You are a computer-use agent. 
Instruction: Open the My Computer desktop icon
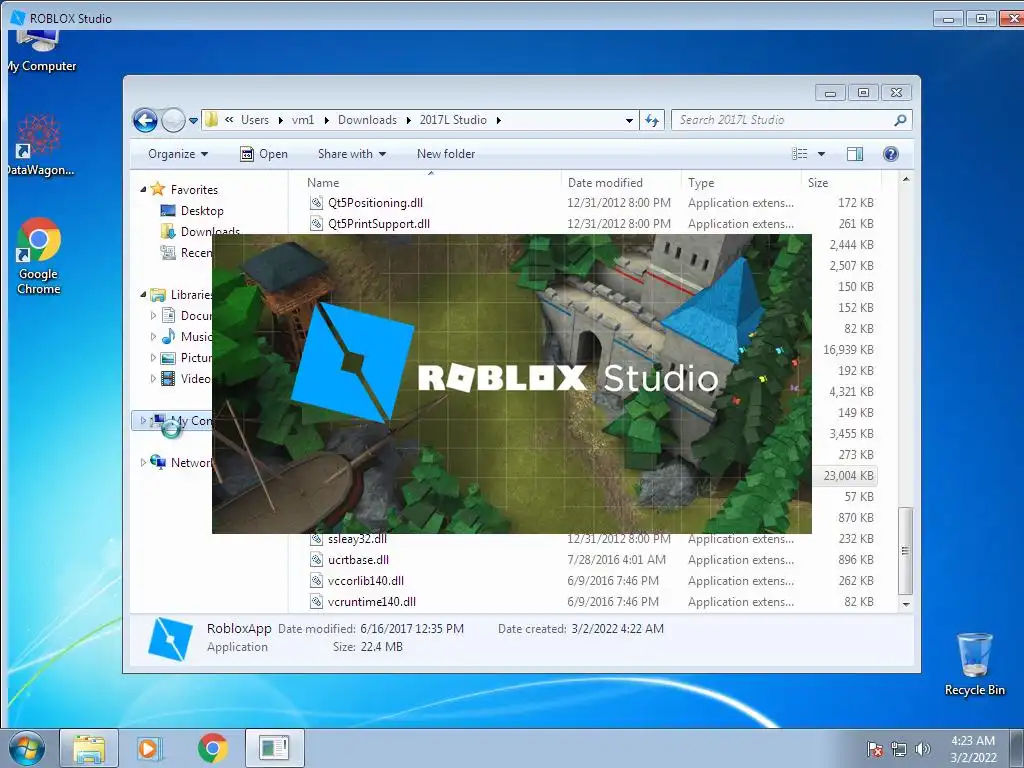[x=40, y=51]
